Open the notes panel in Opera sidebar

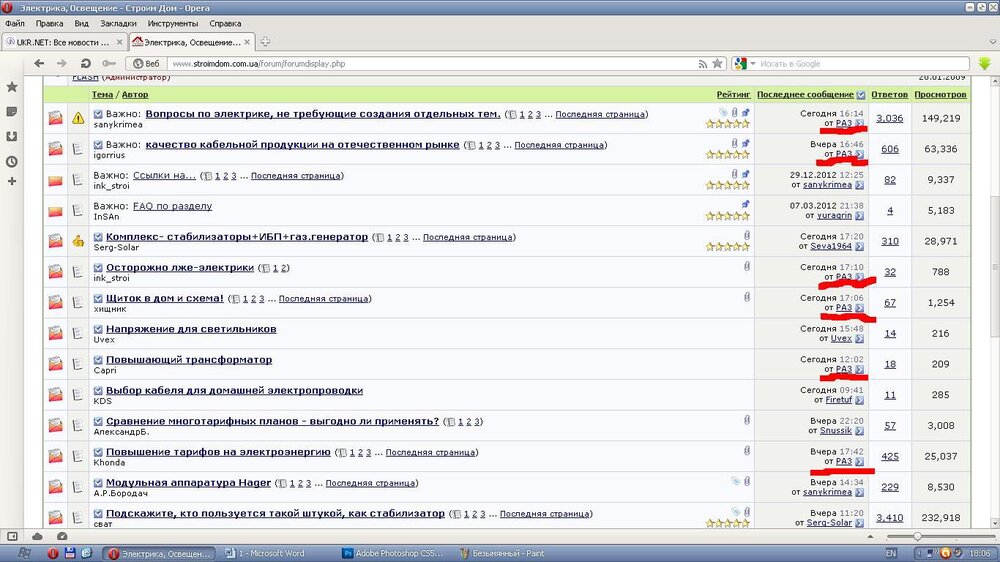(x=11, y=111)
